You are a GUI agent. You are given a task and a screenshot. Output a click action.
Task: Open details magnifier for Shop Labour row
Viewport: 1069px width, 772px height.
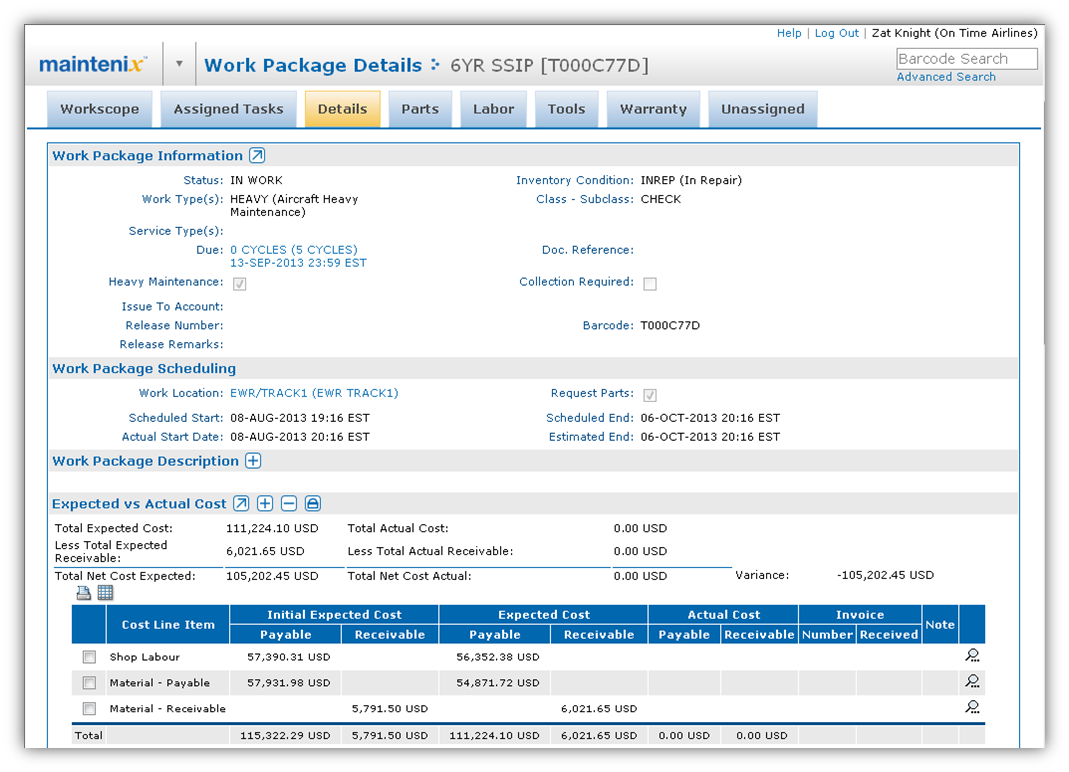point(972,656)
